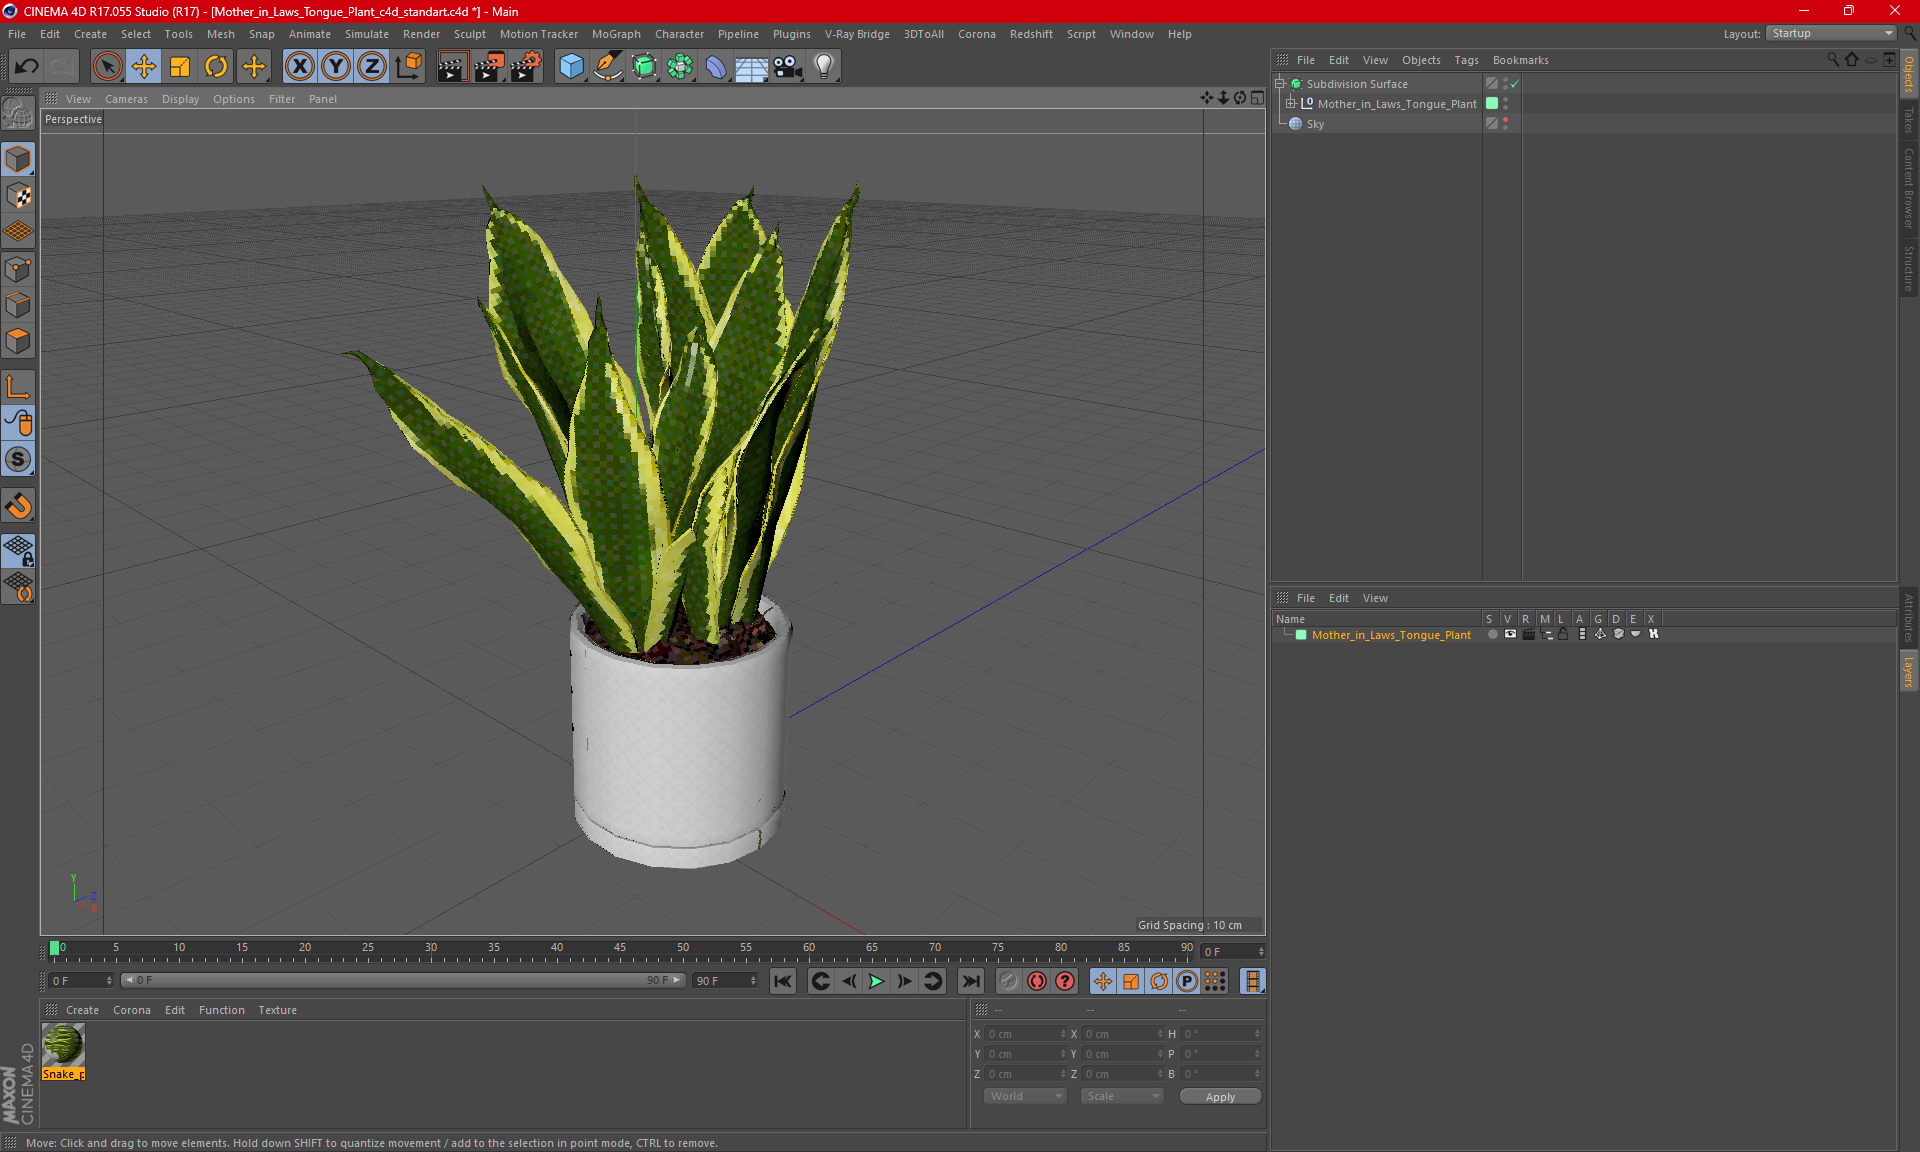Open the Sculpt menu
The image size is (1920, 1152).
pos(469,34)
